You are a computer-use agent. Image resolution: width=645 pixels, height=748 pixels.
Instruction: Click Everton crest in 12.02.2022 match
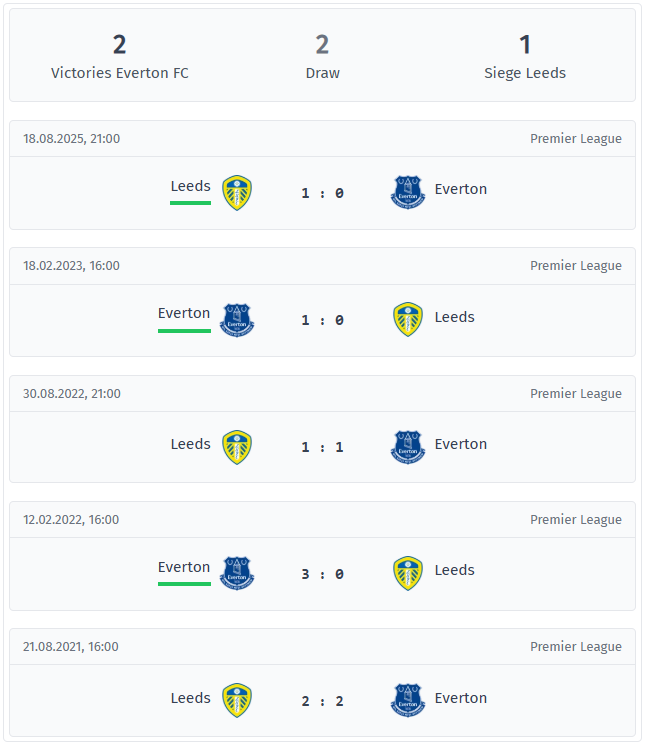[237, 574]
